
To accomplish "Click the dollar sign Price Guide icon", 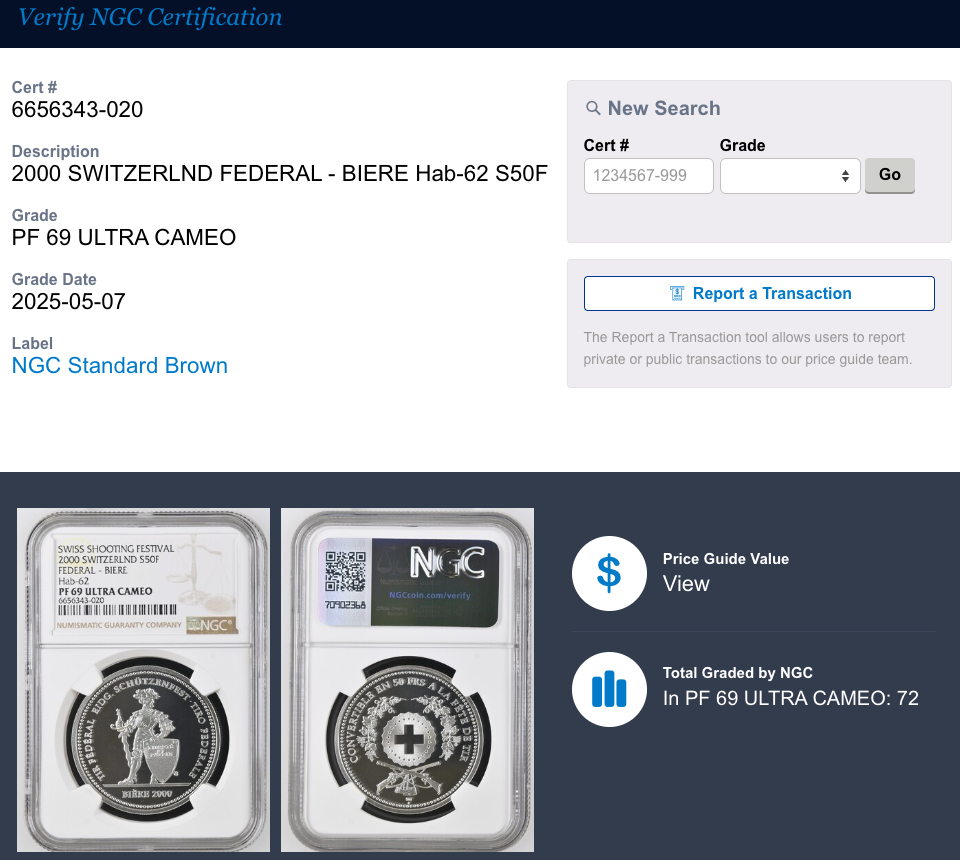I will point(609,574).
